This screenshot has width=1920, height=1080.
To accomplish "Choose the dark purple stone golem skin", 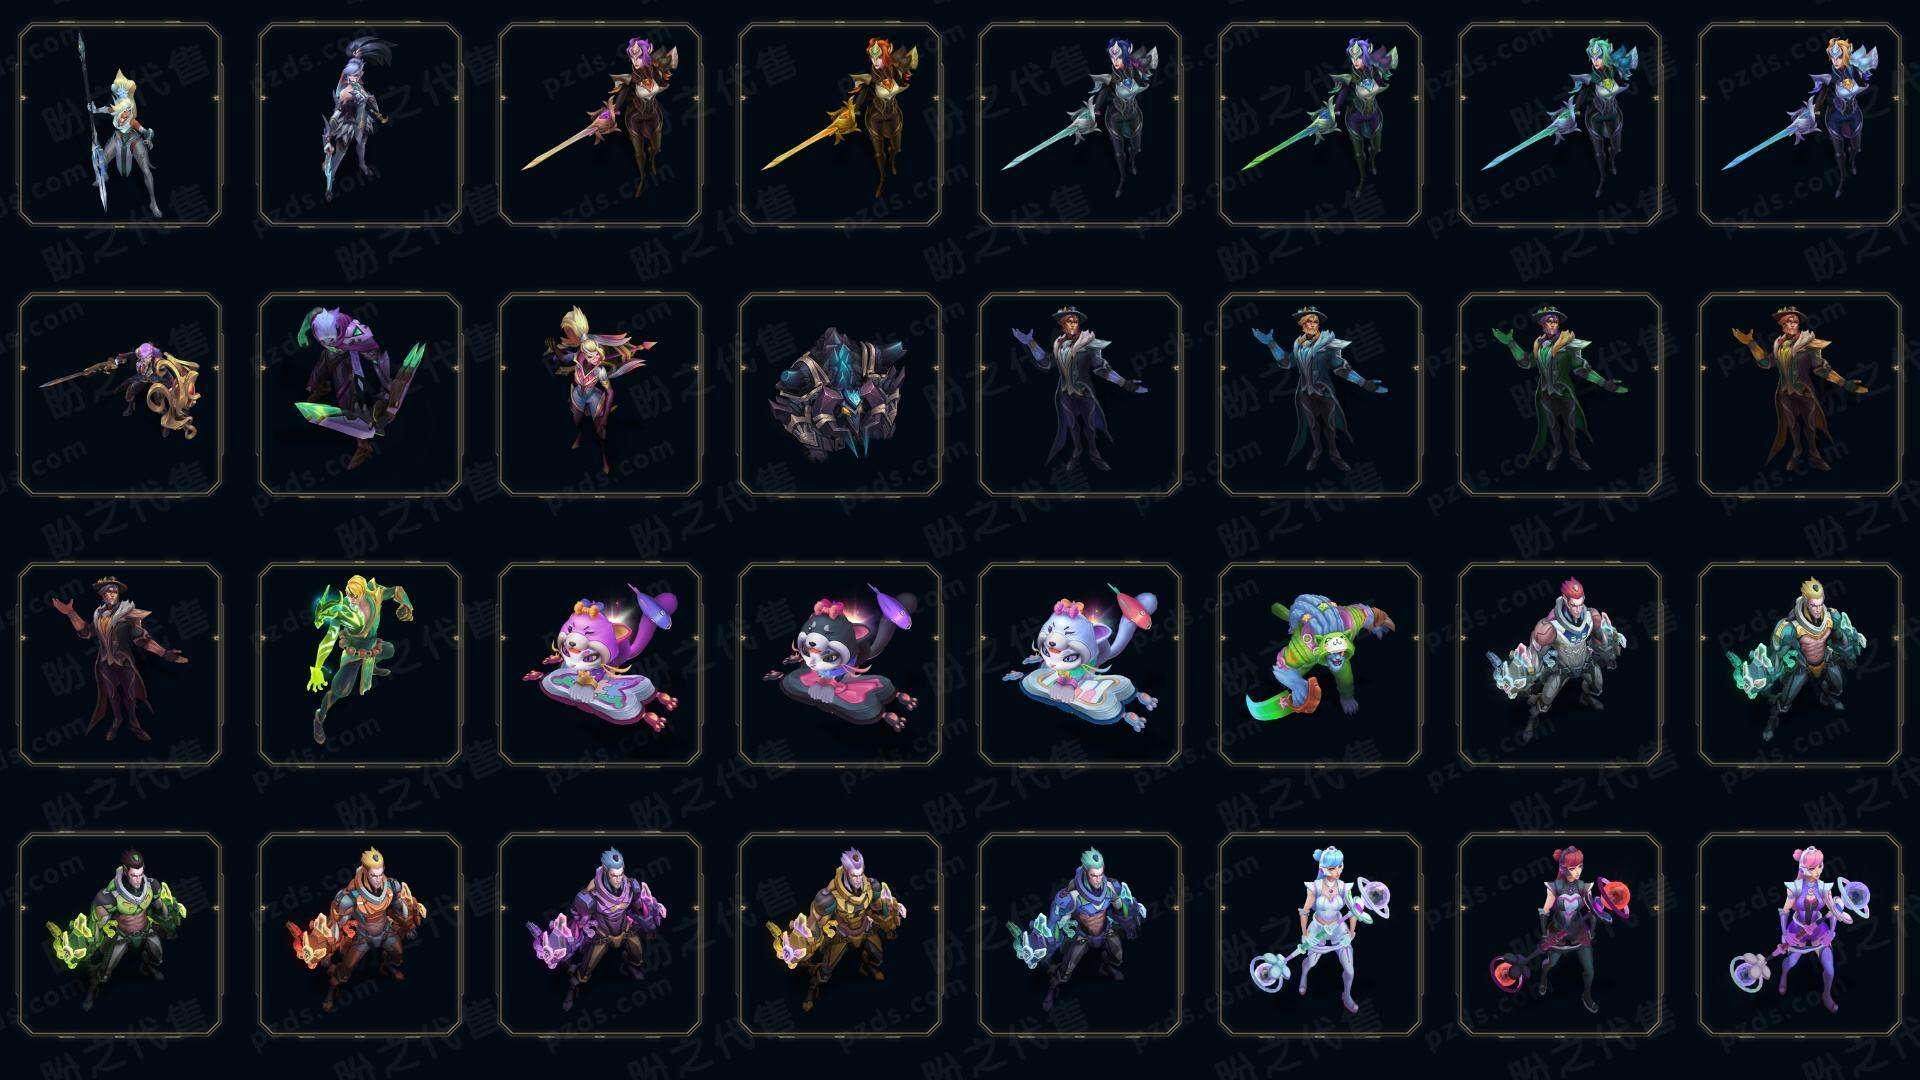I will click(840, 394).
